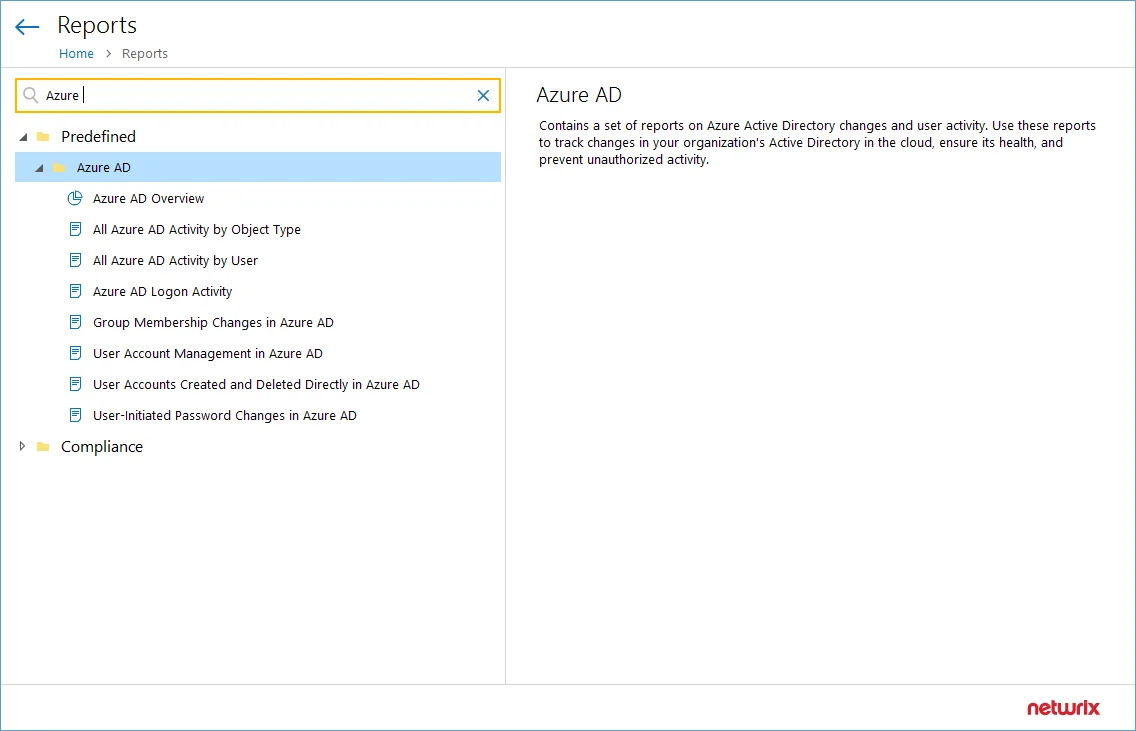Go back using the left arrow icon
Image resolution: width=1136 pixels, height=731 pixels.
27,28
